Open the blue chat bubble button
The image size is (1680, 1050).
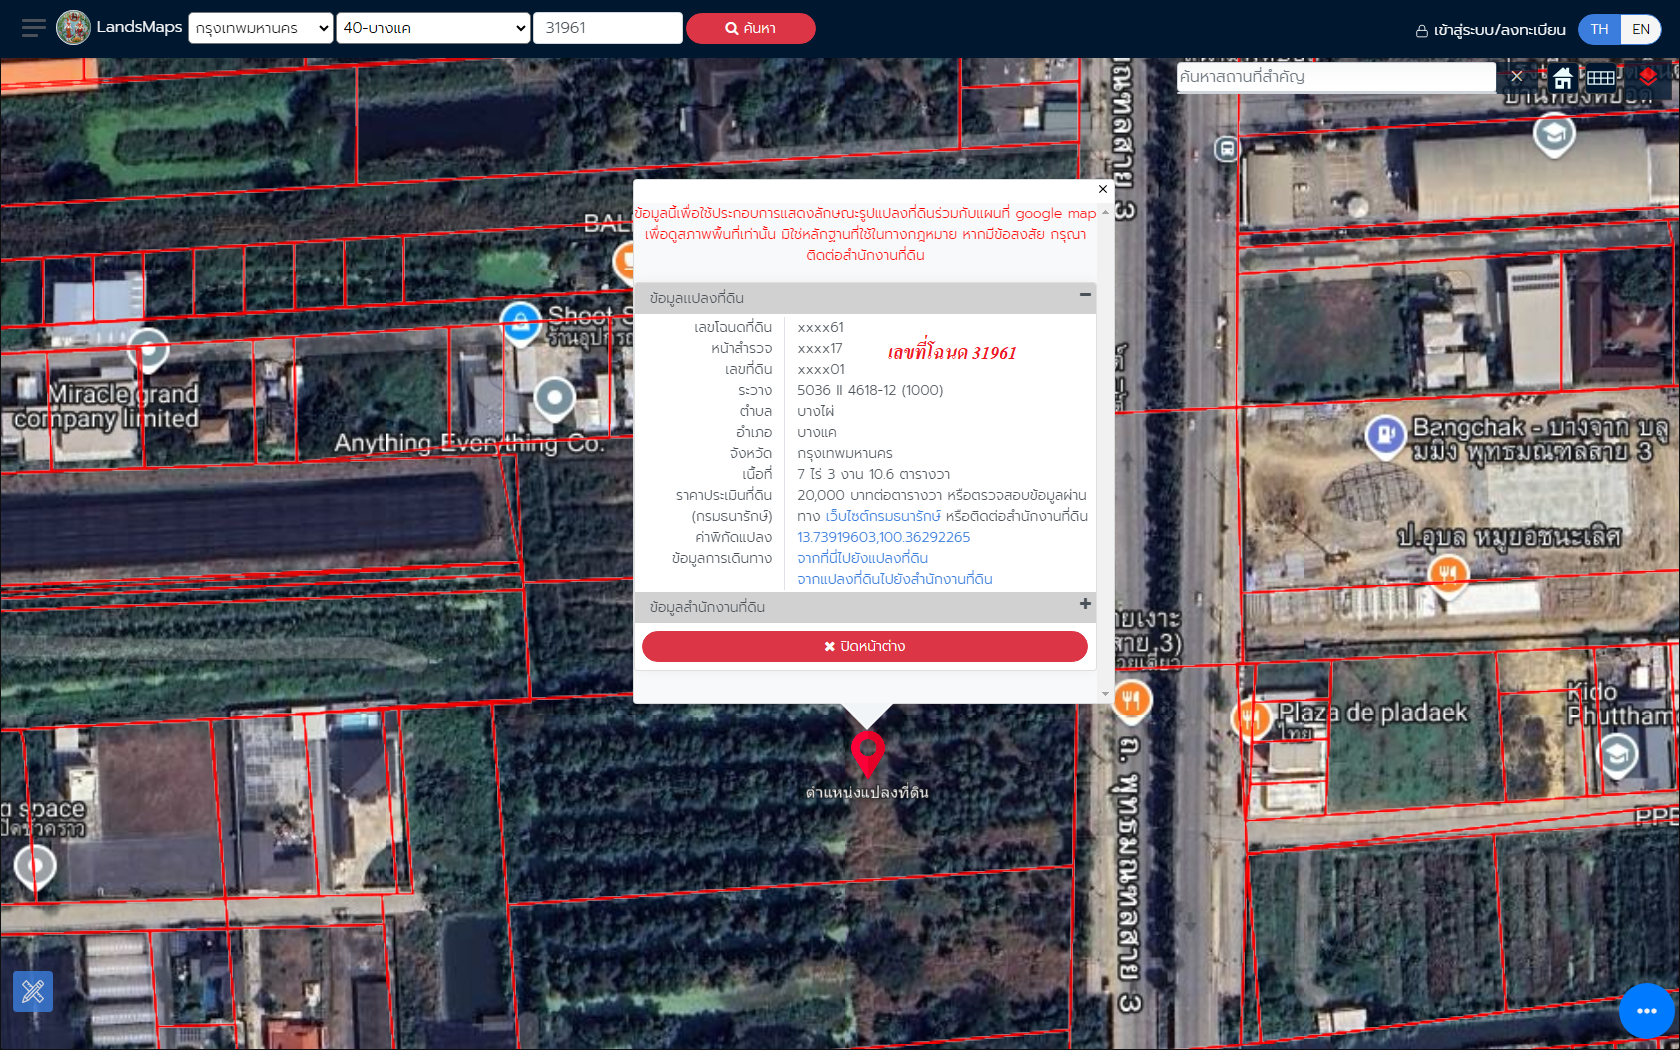coord(1646,1011)
